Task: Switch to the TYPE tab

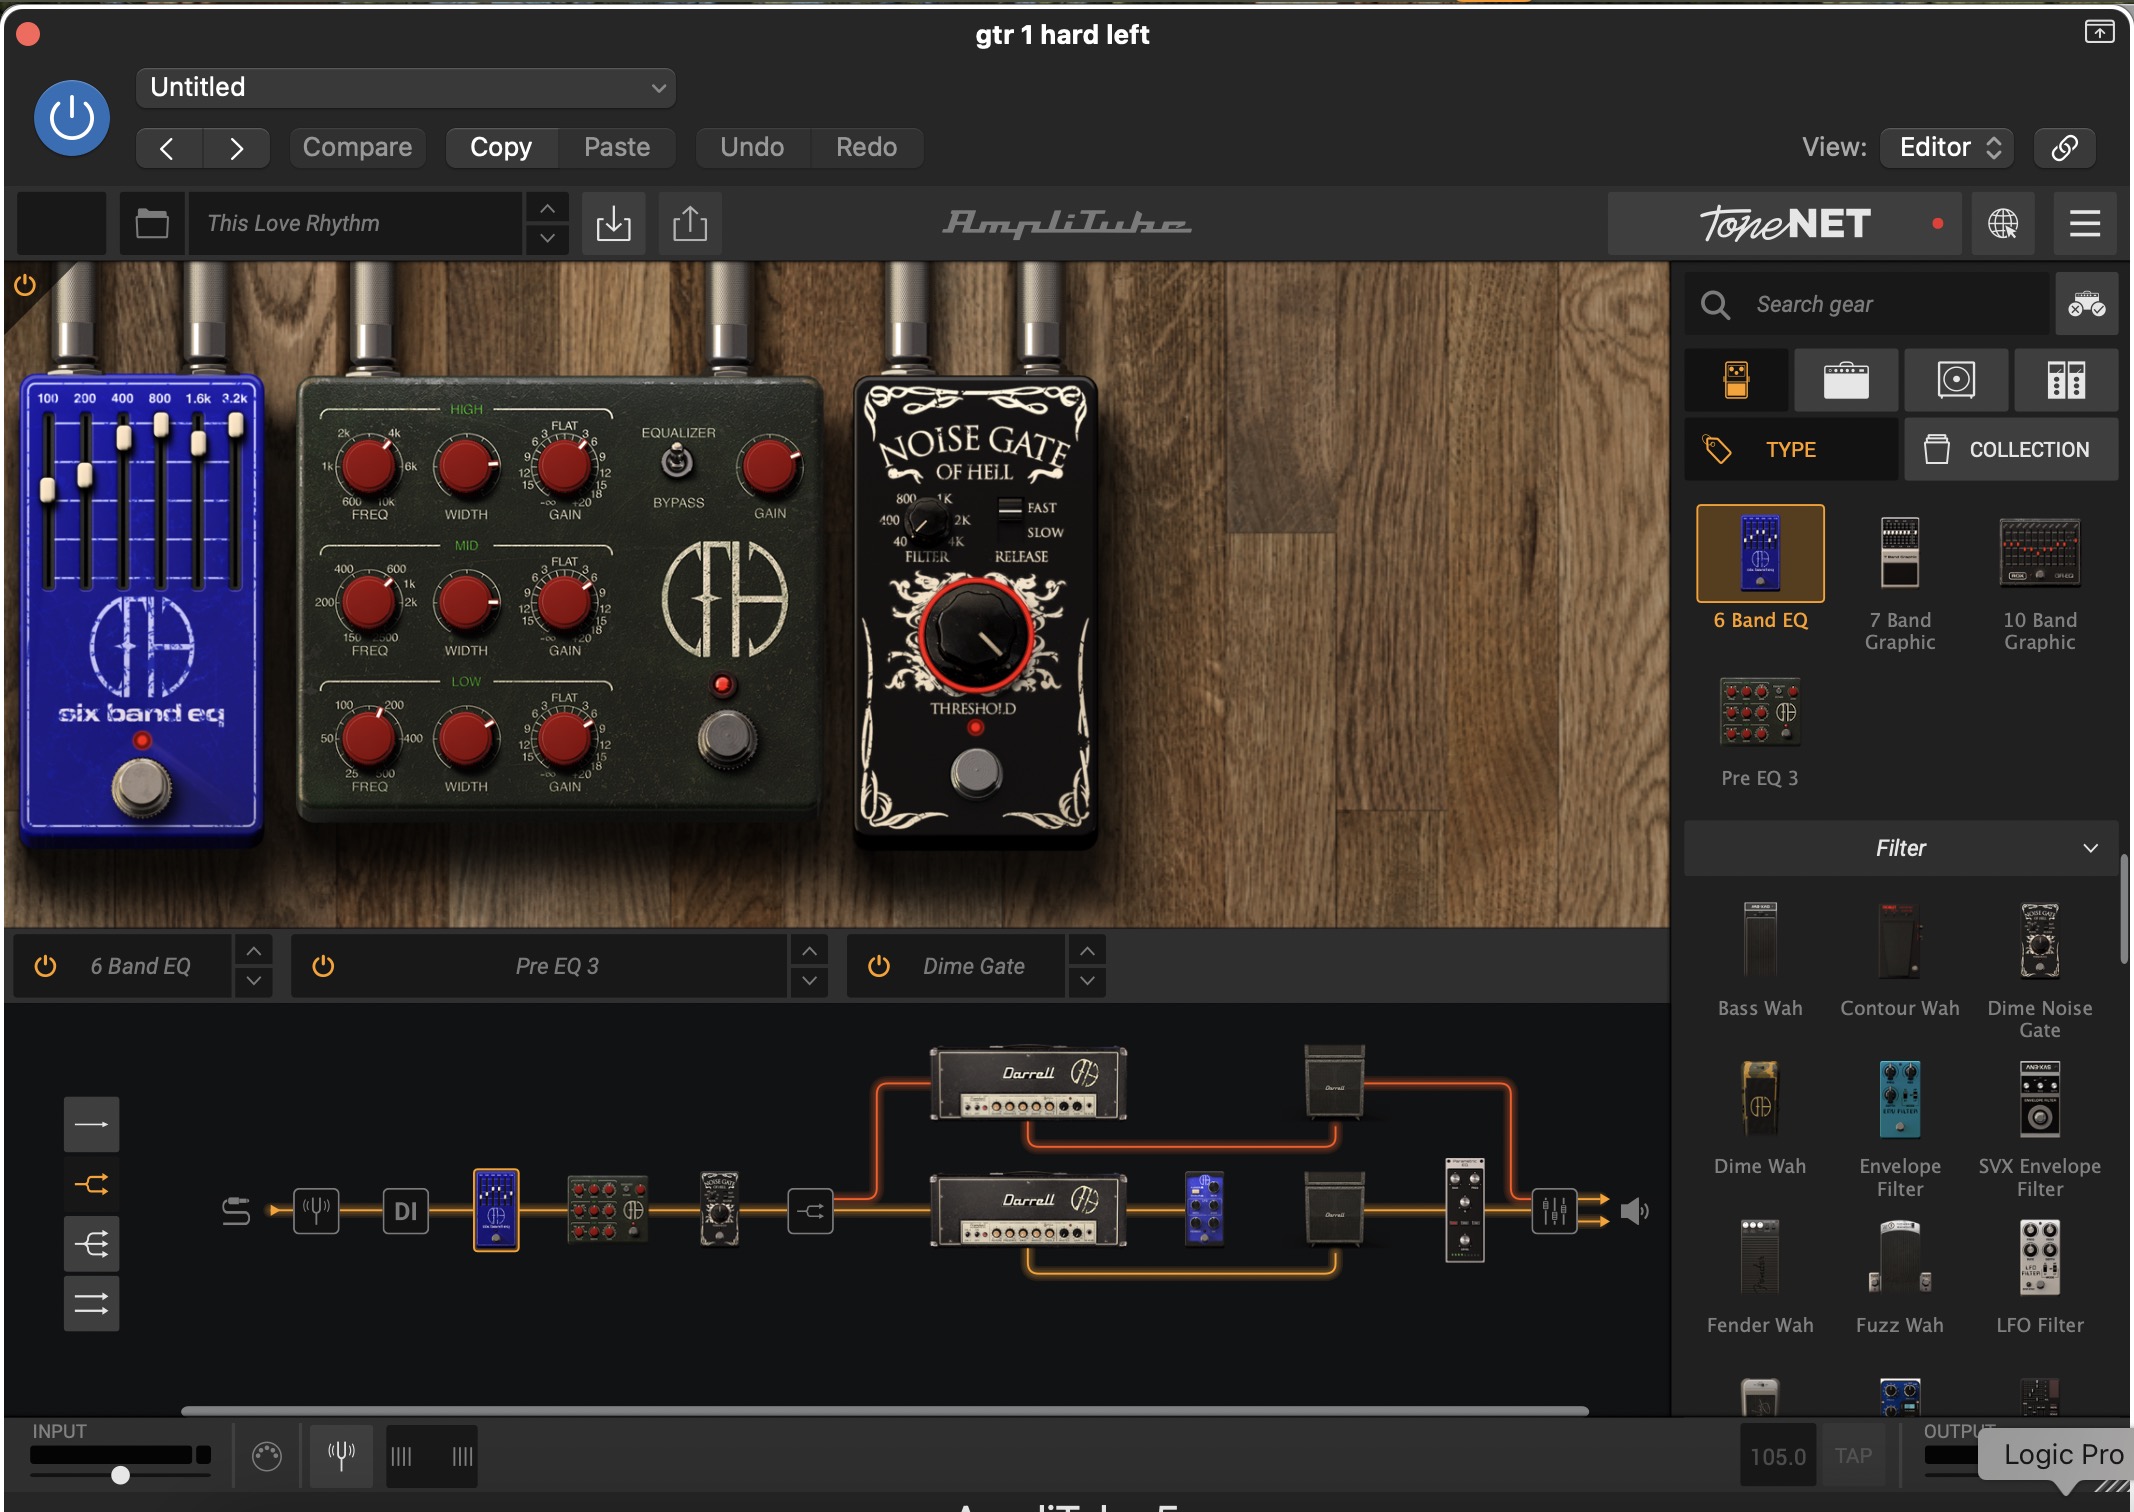Action: (x=1791, y=450)
